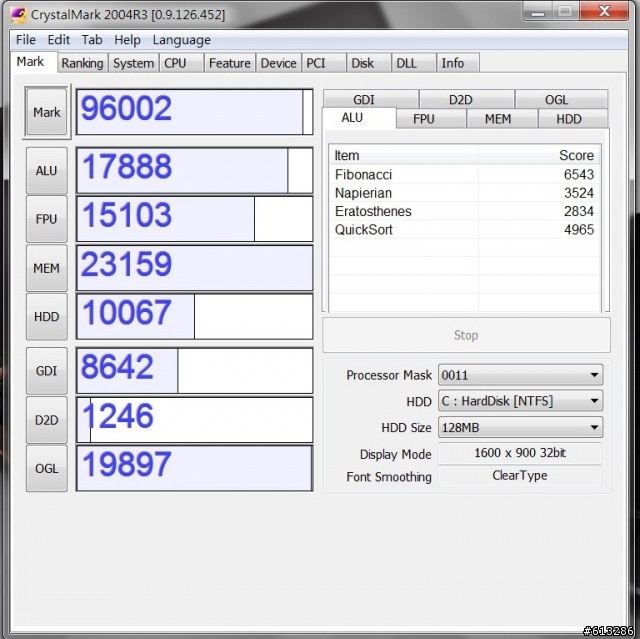Click the Item column header
This screenshot has width=640, height=639.
[404, 155]
